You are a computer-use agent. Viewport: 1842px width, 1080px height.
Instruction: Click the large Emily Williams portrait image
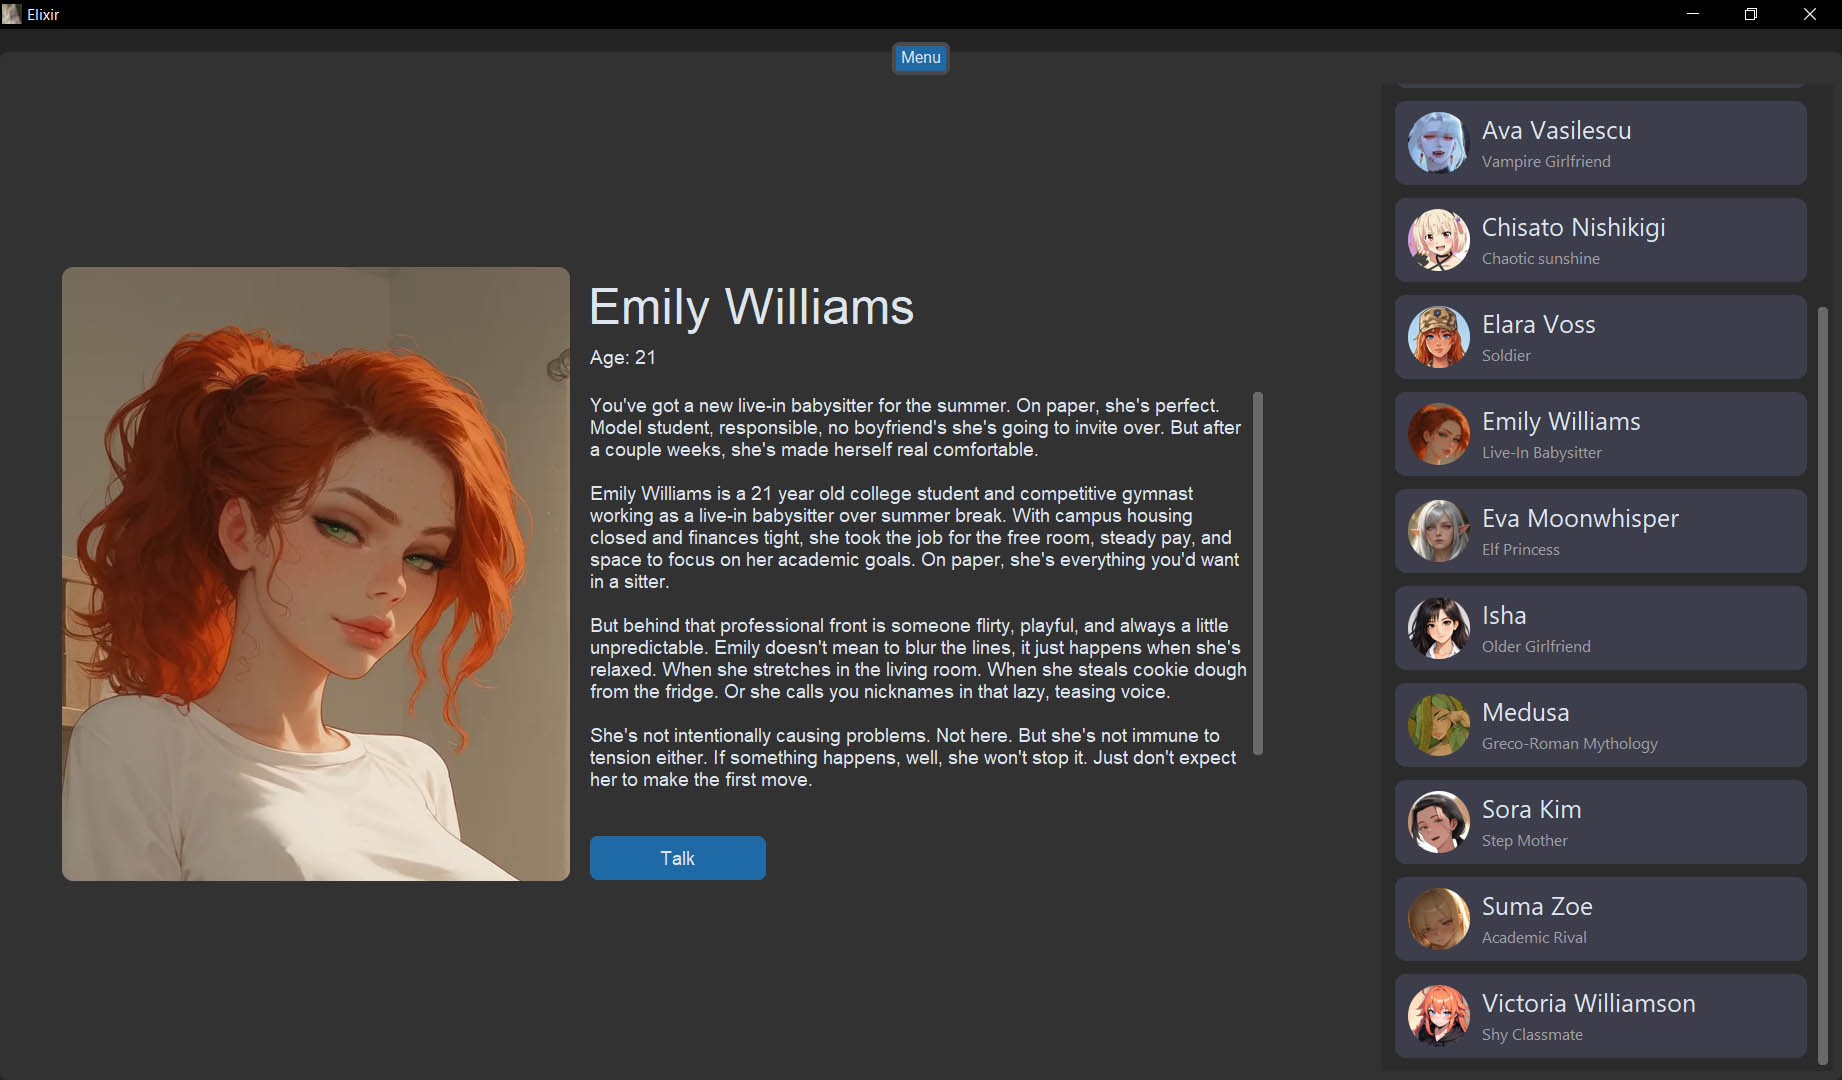click(x=316, y=574)
